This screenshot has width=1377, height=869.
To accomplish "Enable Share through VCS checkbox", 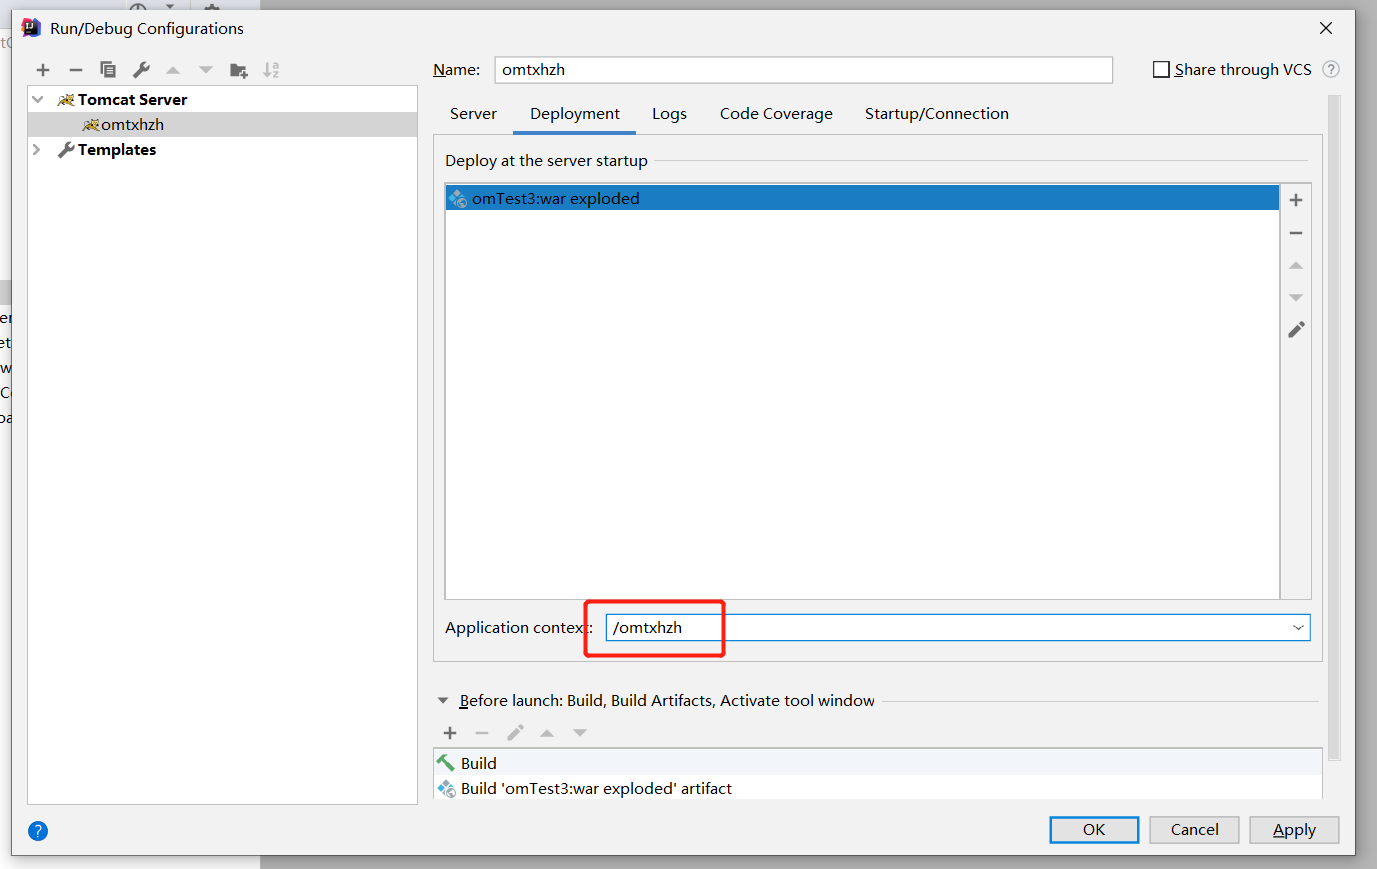I will 1161,69.
